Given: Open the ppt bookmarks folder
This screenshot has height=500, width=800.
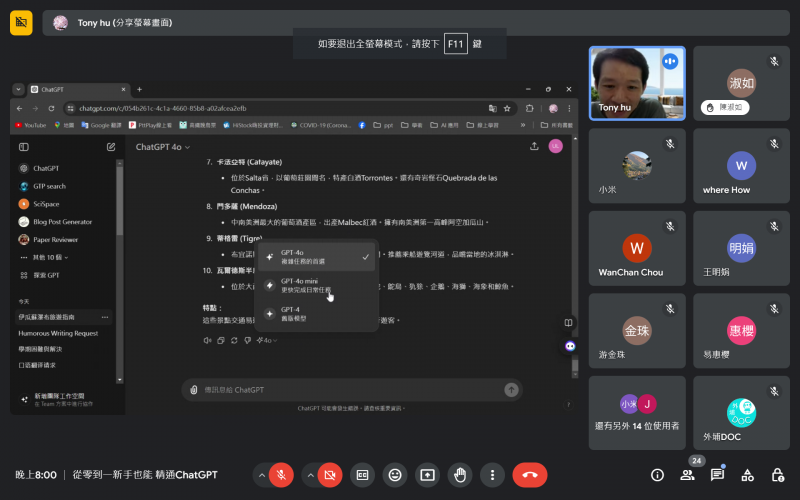Looking at the screenshot, I should tap(383, 125).
